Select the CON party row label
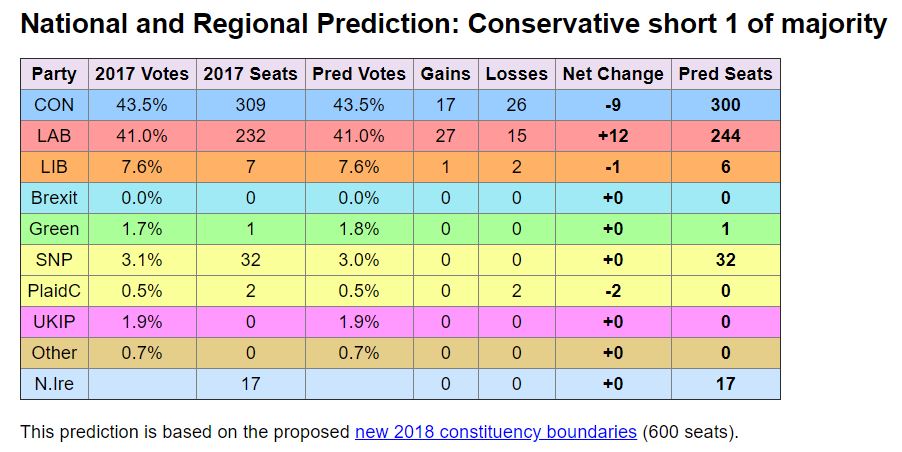This screenshot has height=452, width=902. [54, 105]
